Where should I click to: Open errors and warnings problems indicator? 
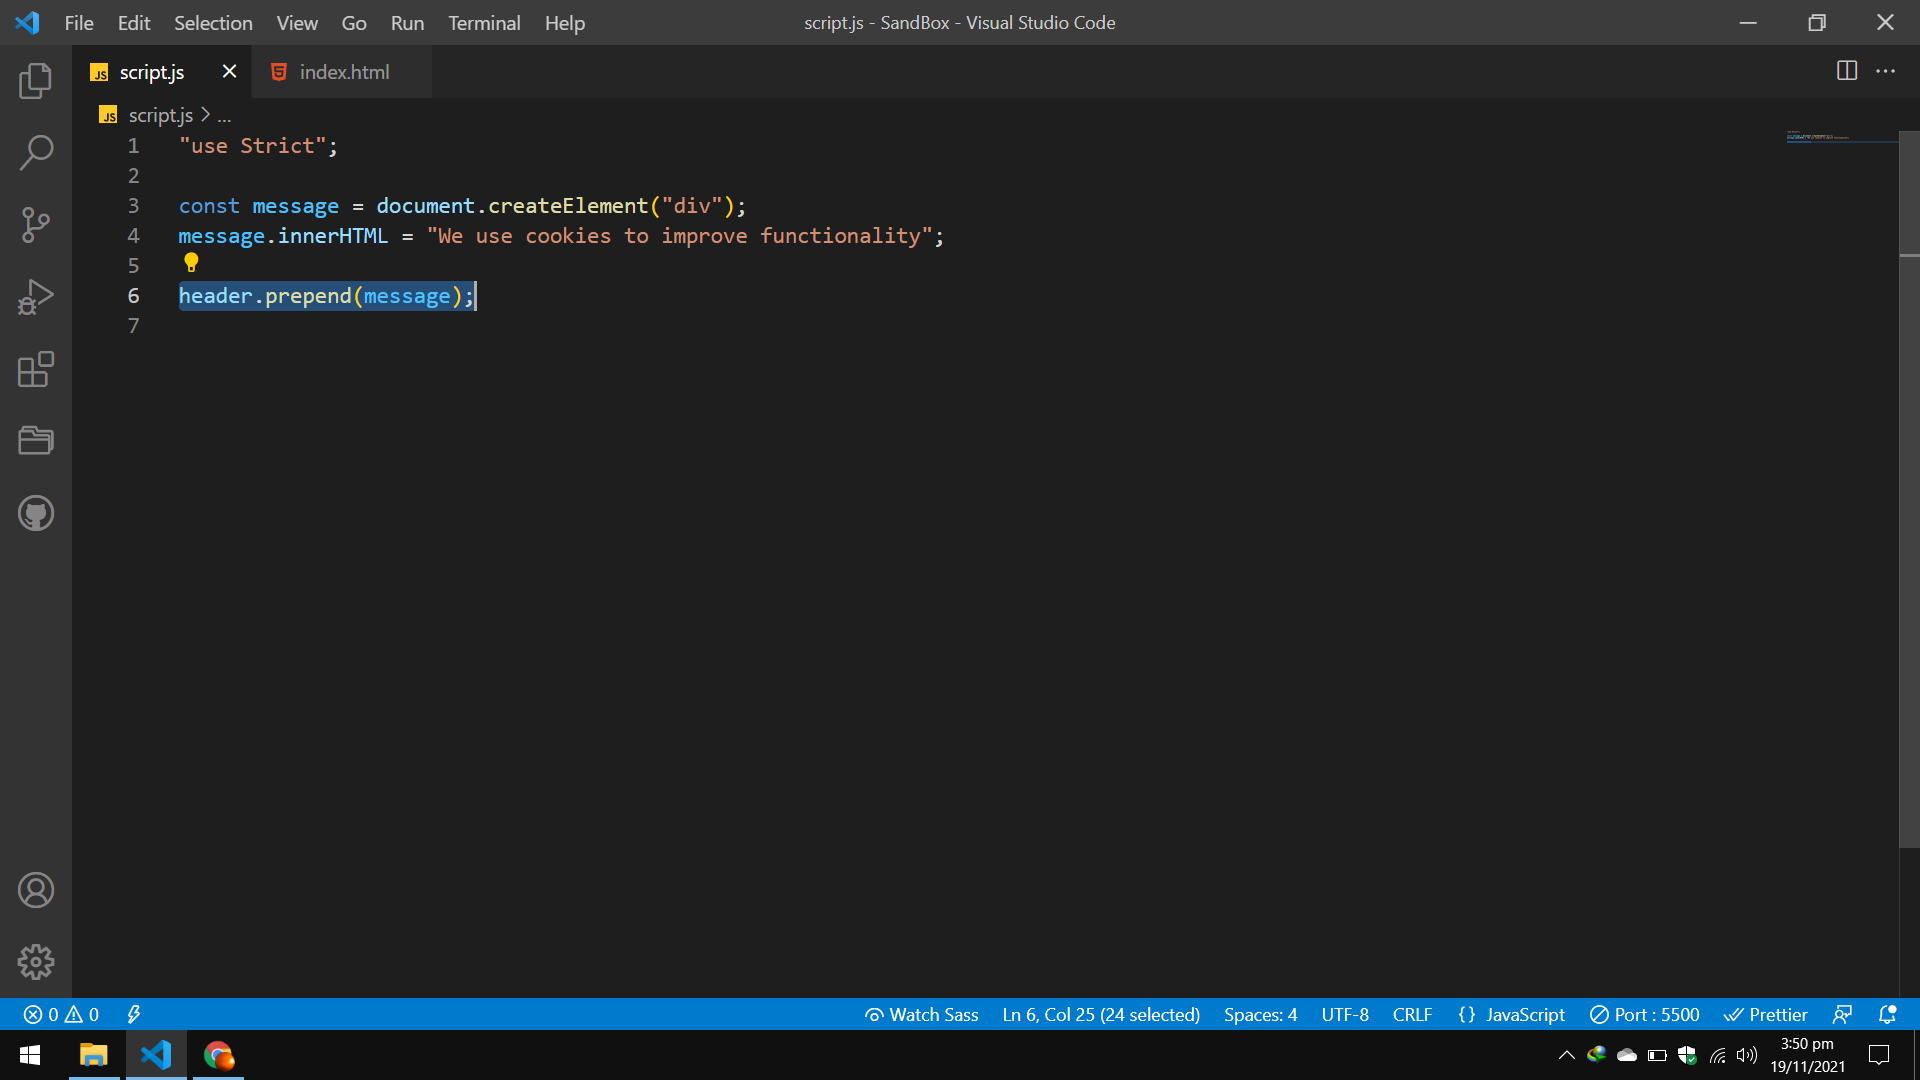click(61, 1014)
